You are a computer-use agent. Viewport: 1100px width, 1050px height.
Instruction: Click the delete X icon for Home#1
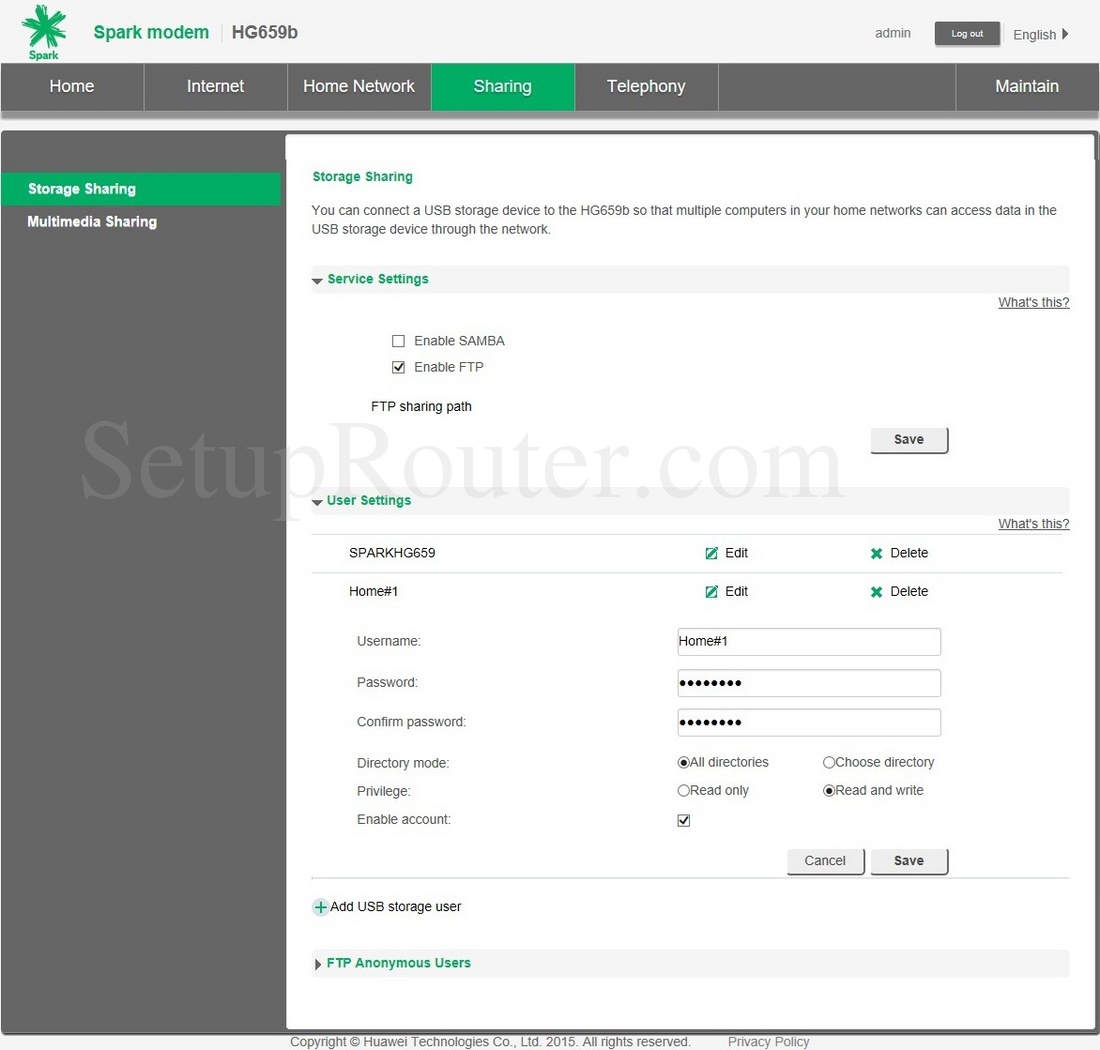(x=876, y=592)
